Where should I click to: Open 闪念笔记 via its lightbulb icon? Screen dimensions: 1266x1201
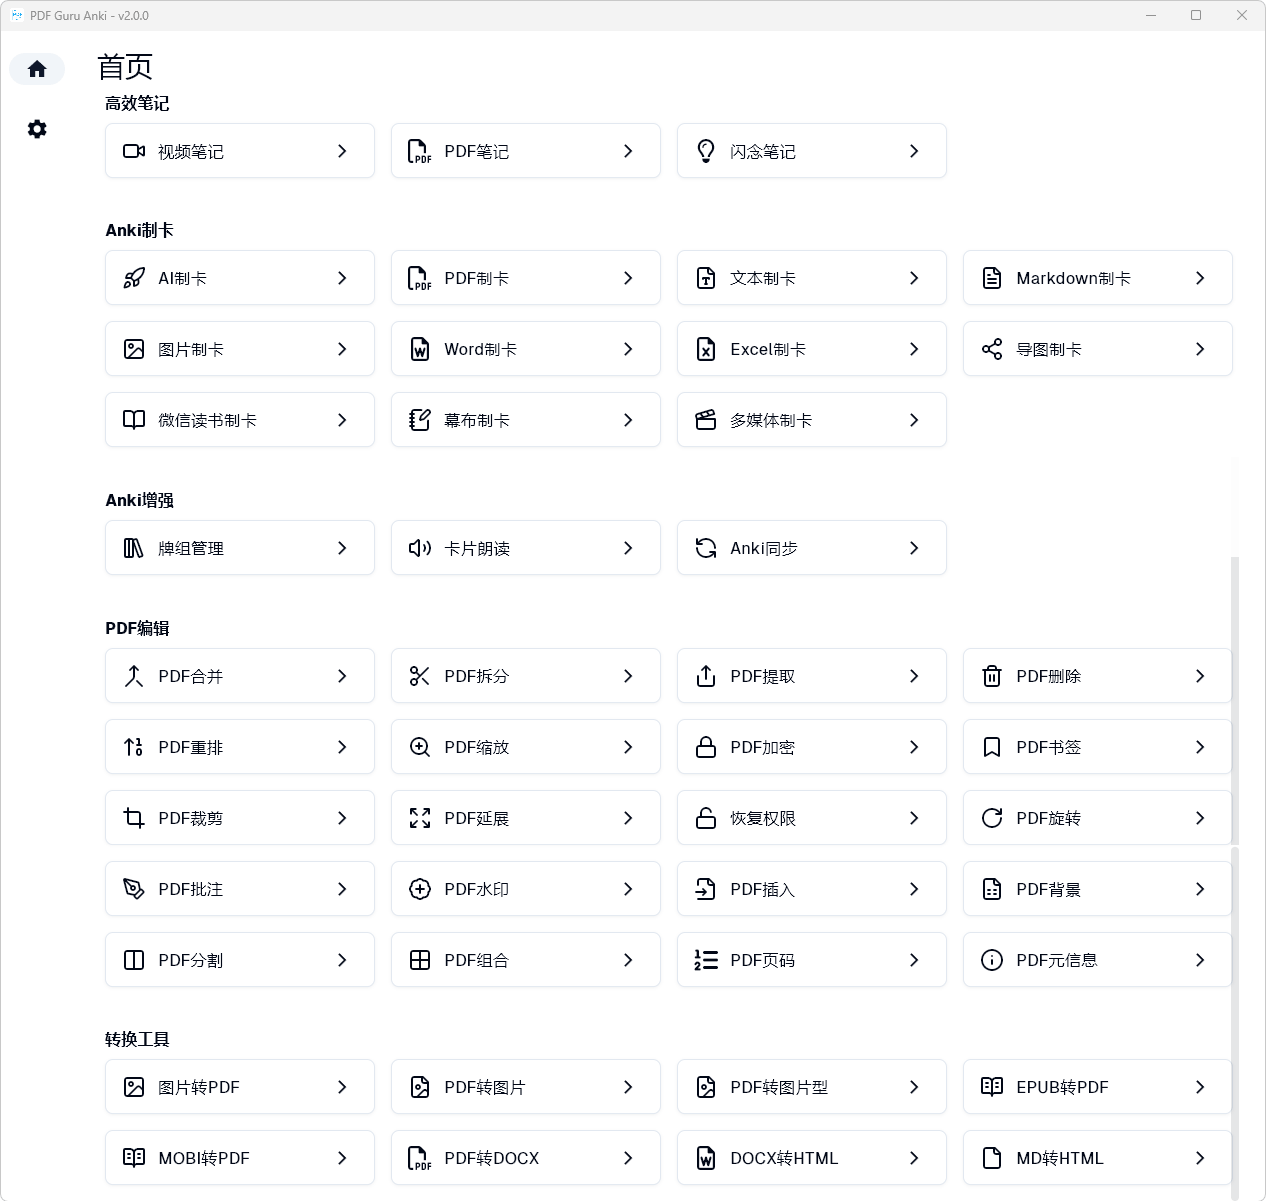(706, 151)
